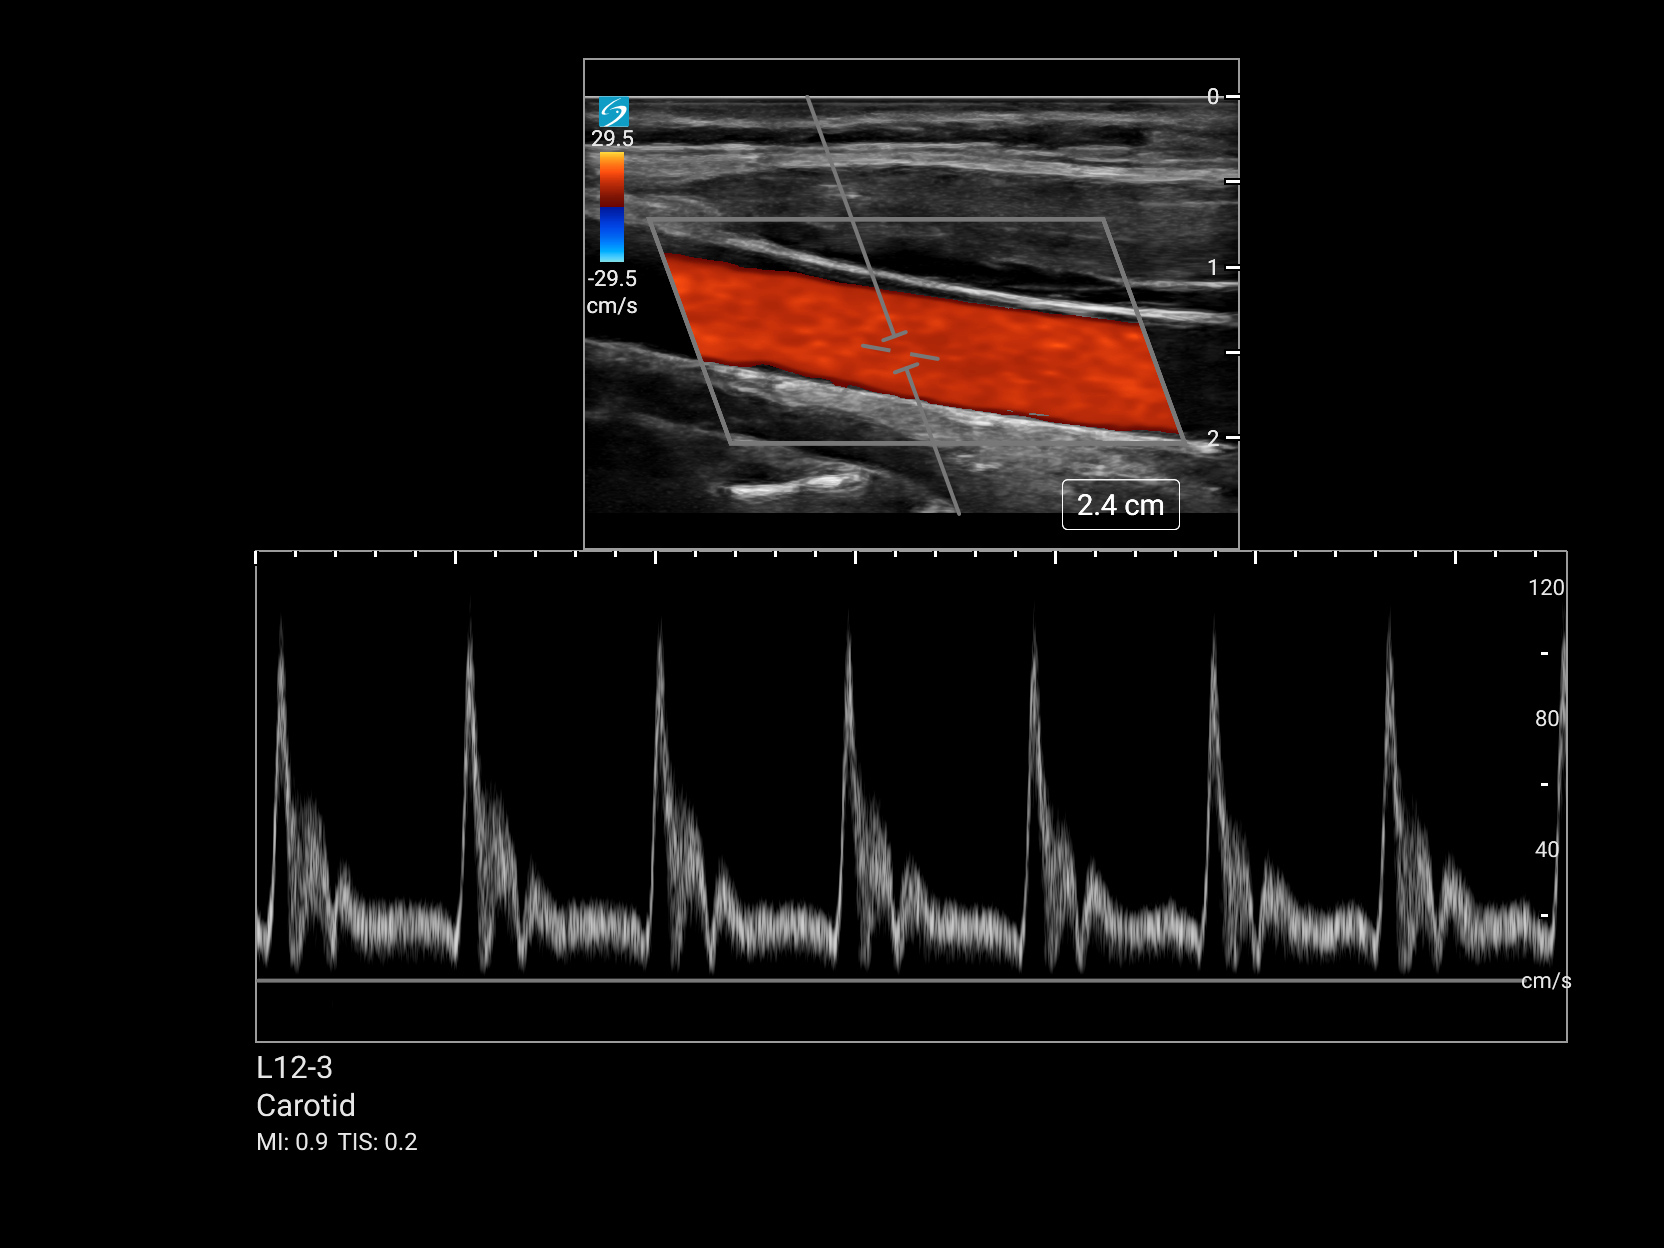1664x1248 pixels.
Task: Click the Carotid exam type label
Action: tap(306, 1105)
